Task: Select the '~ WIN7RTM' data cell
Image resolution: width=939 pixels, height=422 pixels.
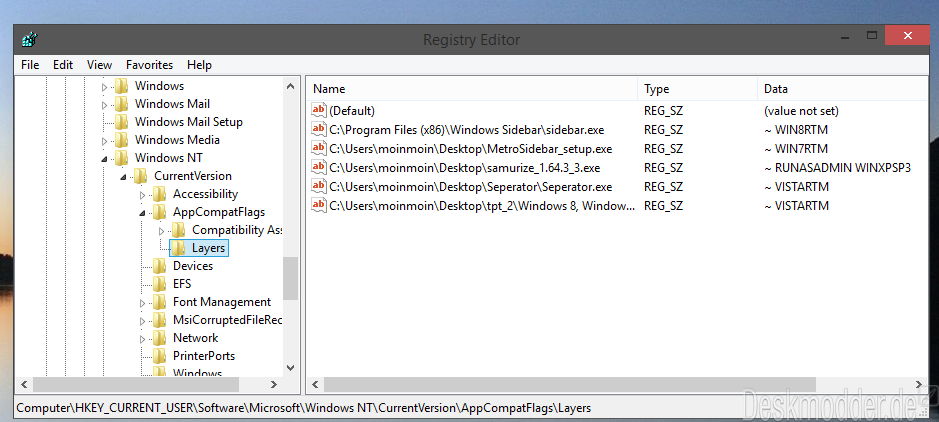Action: click(796, 148)
